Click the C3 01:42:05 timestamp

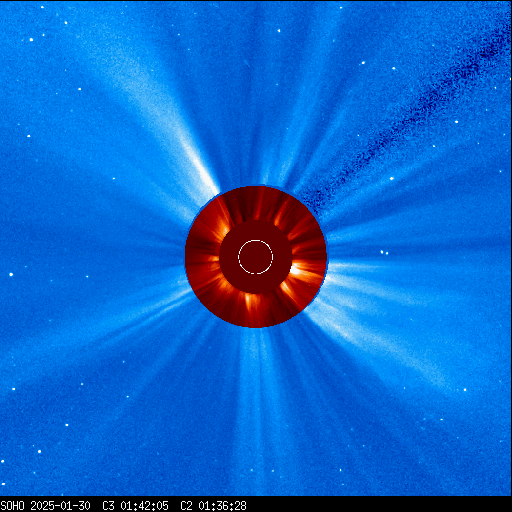point(135,505)
